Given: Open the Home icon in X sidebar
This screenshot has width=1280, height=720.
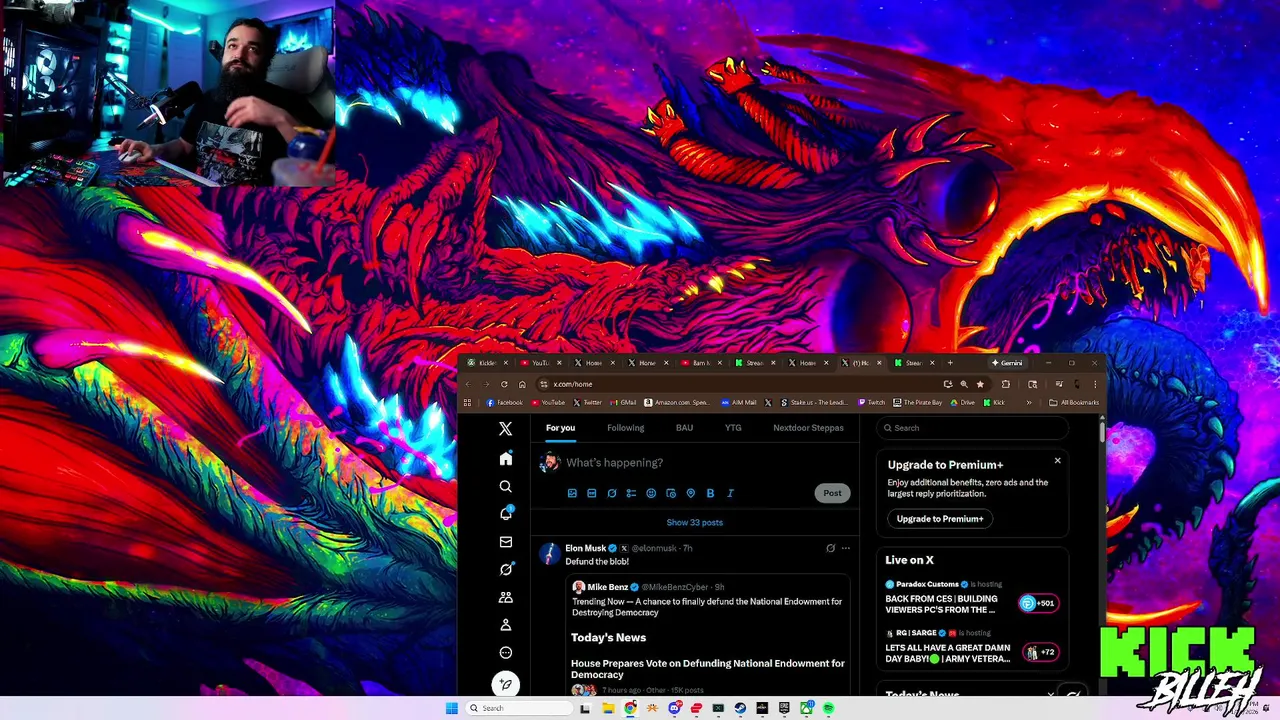Looking at the screenshot, I should coord(505,458).
